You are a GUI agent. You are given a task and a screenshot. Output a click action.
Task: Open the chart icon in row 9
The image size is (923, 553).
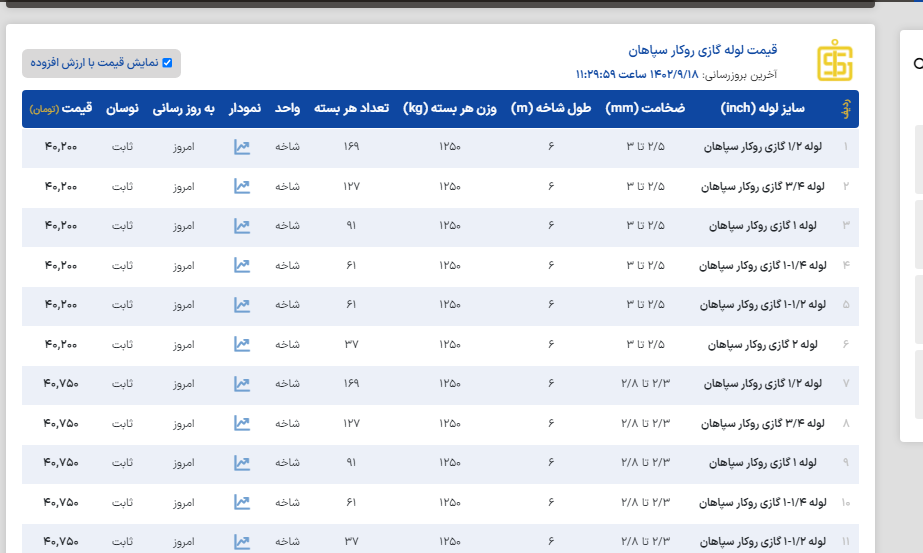[242, 462]
